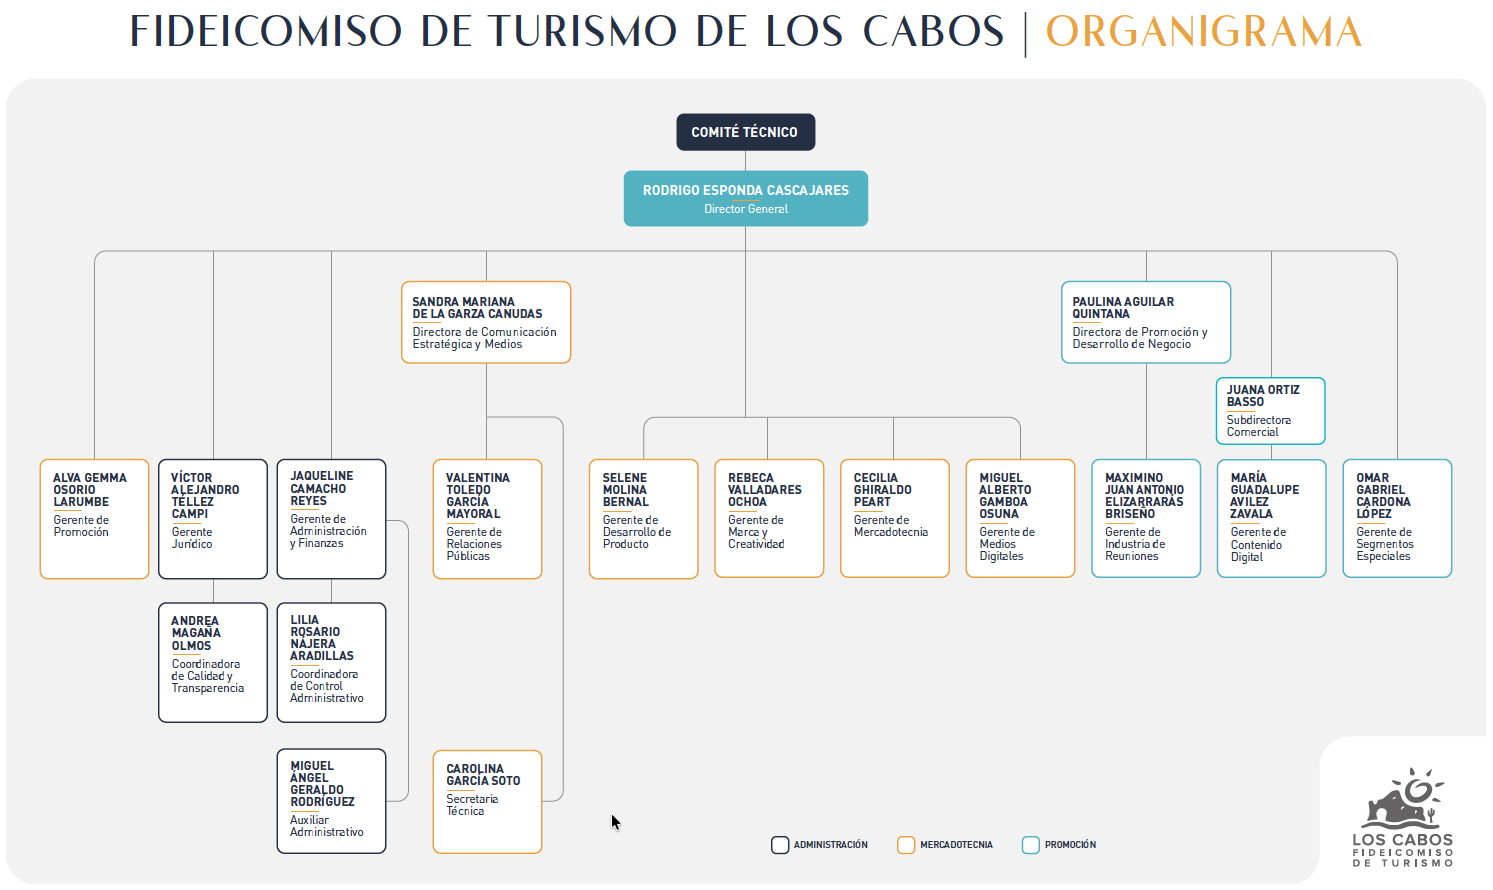Click the Los Cabos Fideicomiso de Turismo logo
This screenshot has width=1493, height=890.
coord(1402,817)
